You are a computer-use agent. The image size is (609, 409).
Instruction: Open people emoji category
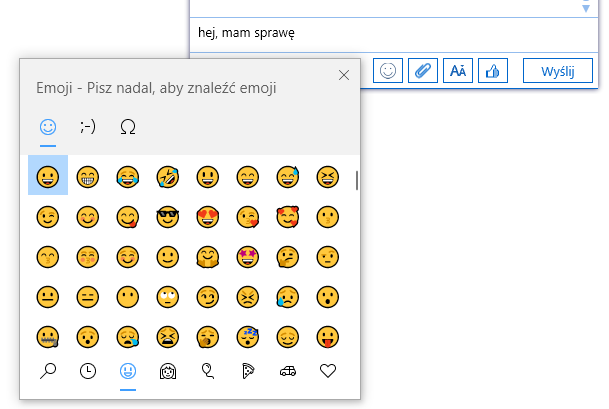(x=168, y=371)
